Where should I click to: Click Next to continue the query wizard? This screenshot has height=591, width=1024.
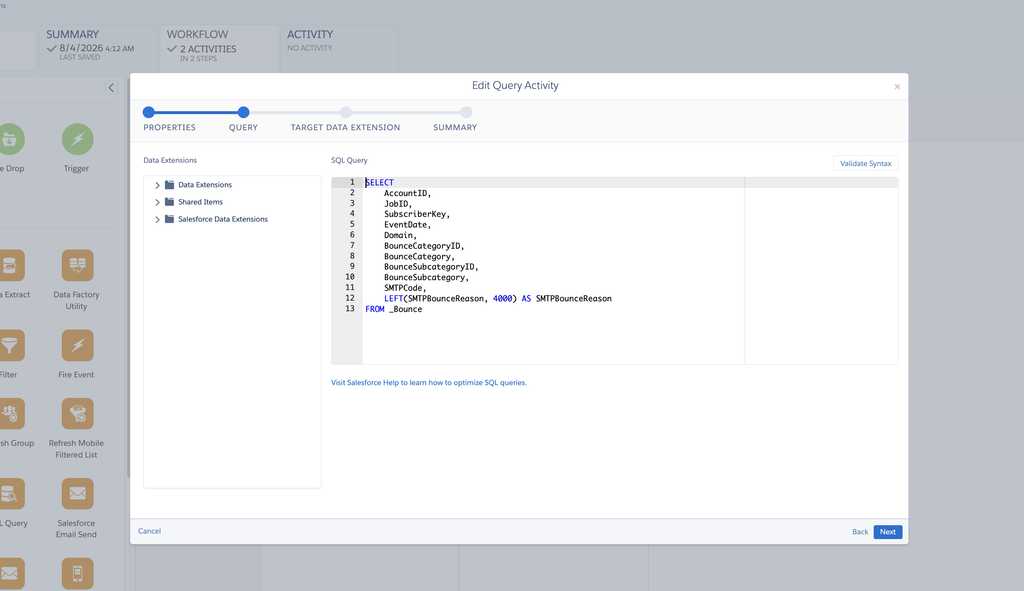pos(888,532)
